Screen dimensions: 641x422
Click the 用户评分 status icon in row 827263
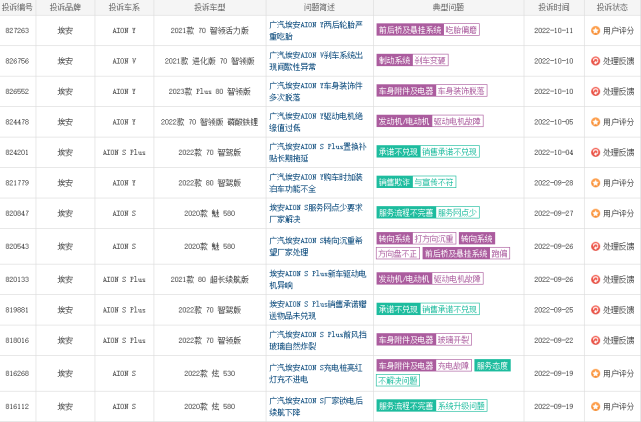595,30
